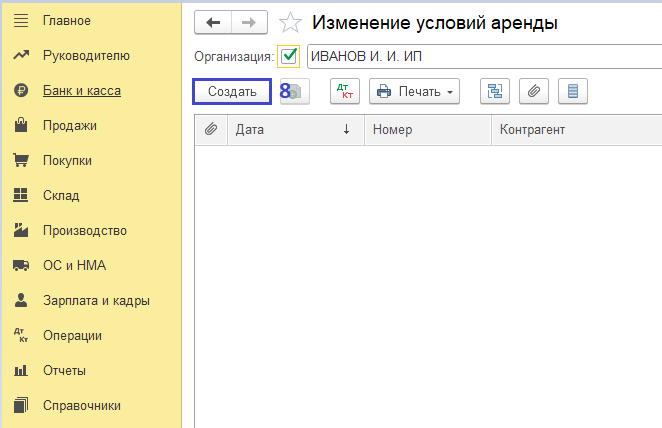Image resolution: width=662 pixels, height=428 pixels.
Task: Open the Главное menu section
Action: [x=66, y=21]
